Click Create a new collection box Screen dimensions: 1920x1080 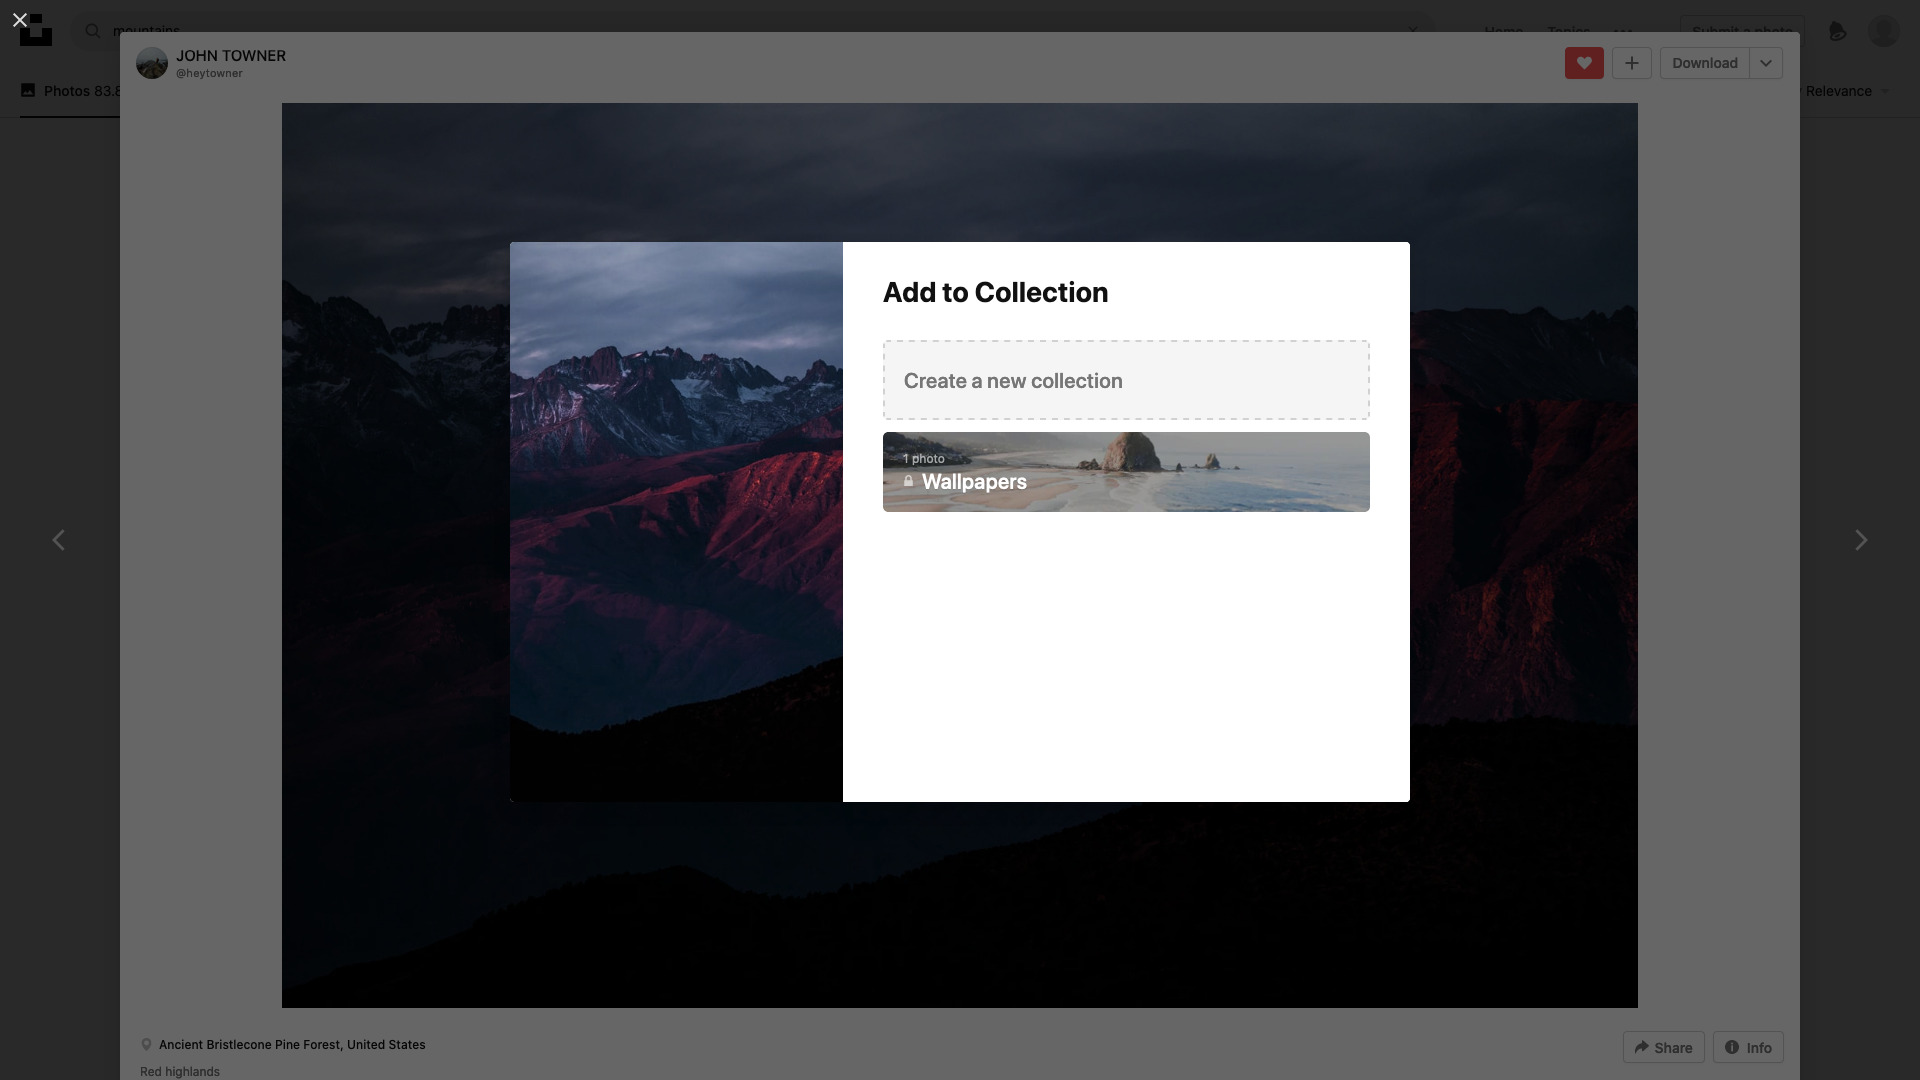tap(1126, 380)
